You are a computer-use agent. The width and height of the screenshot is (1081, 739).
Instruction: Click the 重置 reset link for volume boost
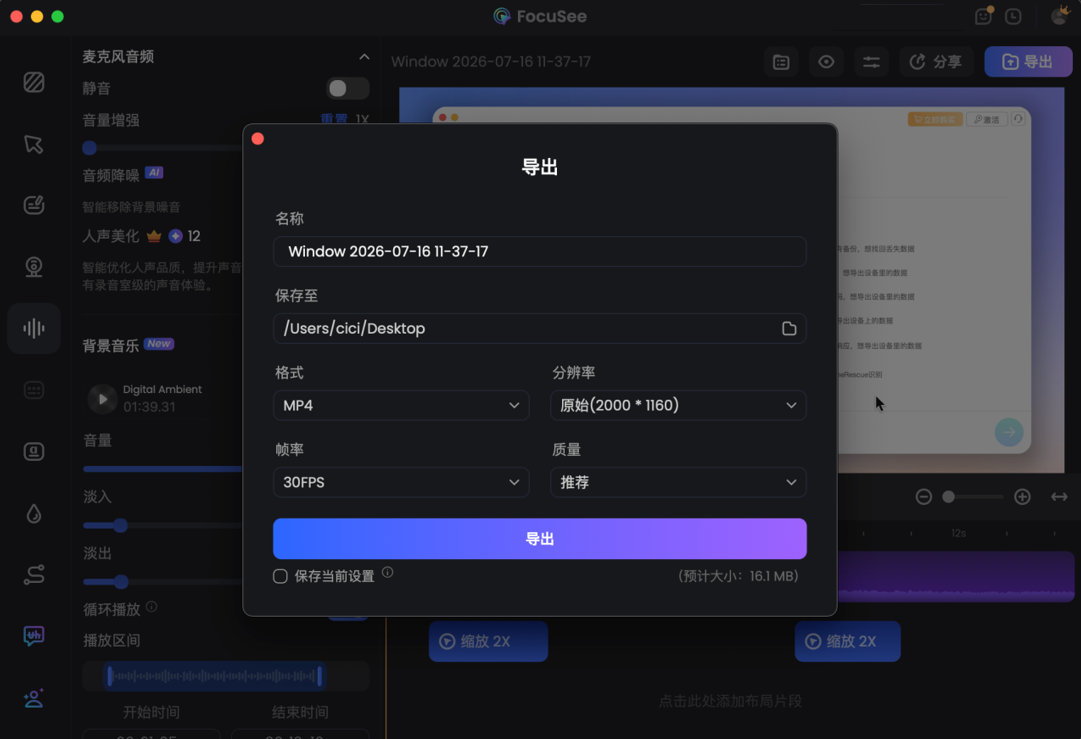point(334,119)
